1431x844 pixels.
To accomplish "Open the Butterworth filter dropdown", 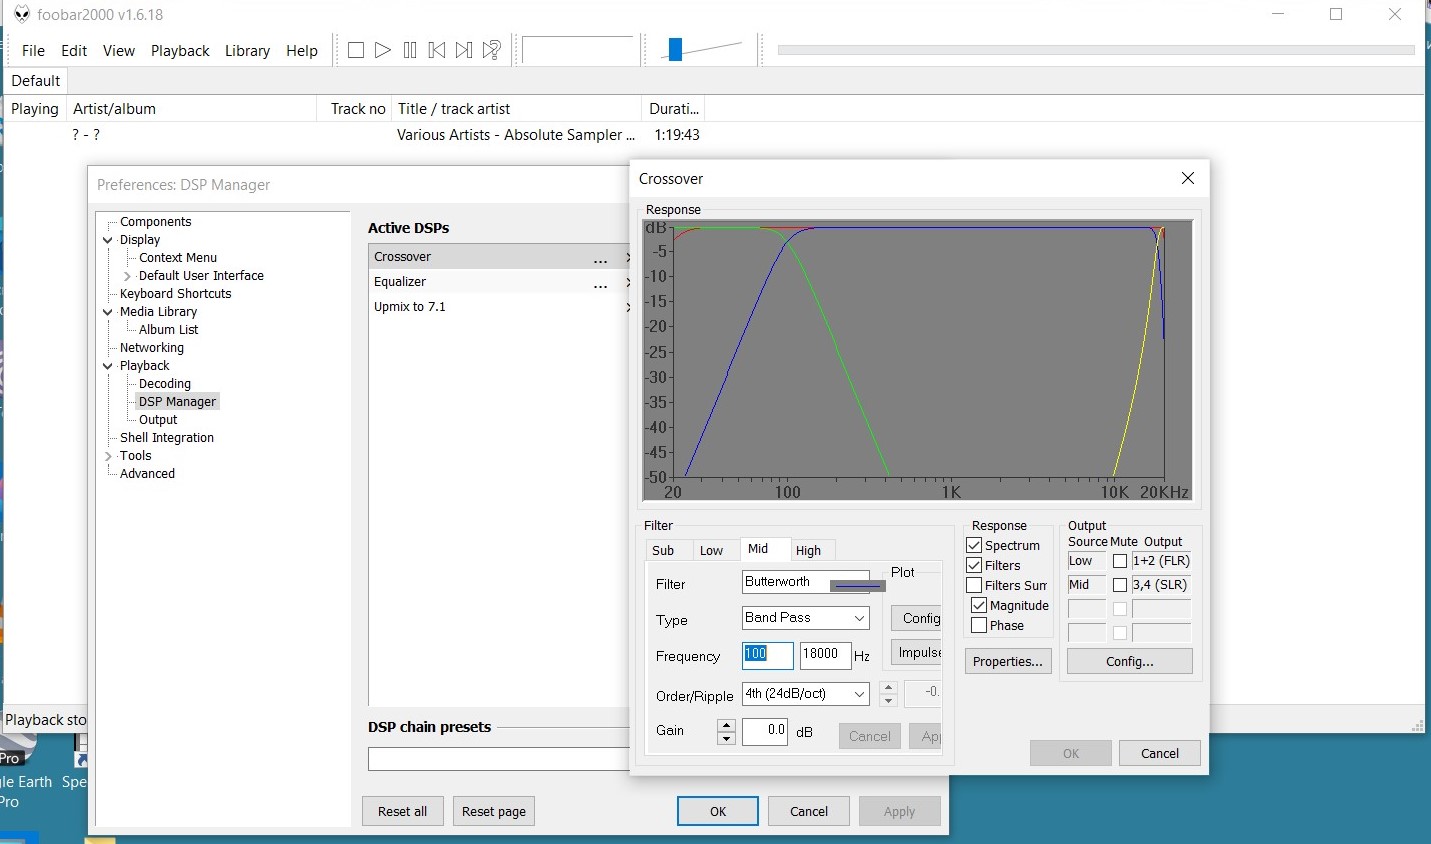I will (x=806, y=582).
